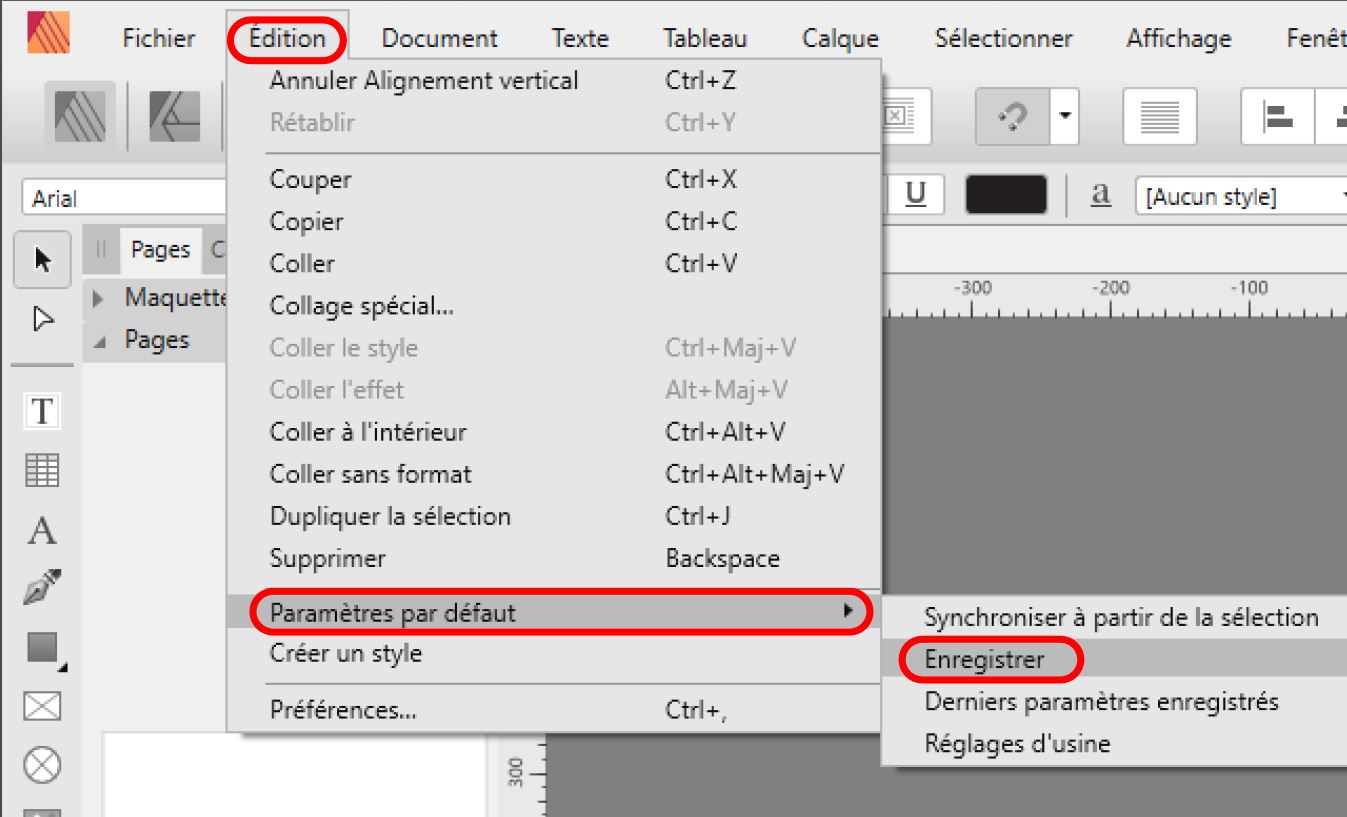Open the Document menu
Viewport: 1347px width, 817px height.
(439, 39)
